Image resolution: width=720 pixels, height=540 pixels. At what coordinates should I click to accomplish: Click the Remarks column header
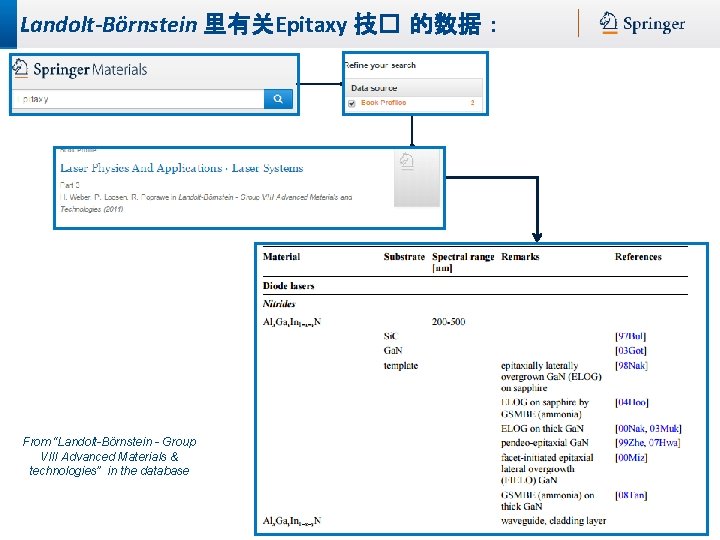520,257
